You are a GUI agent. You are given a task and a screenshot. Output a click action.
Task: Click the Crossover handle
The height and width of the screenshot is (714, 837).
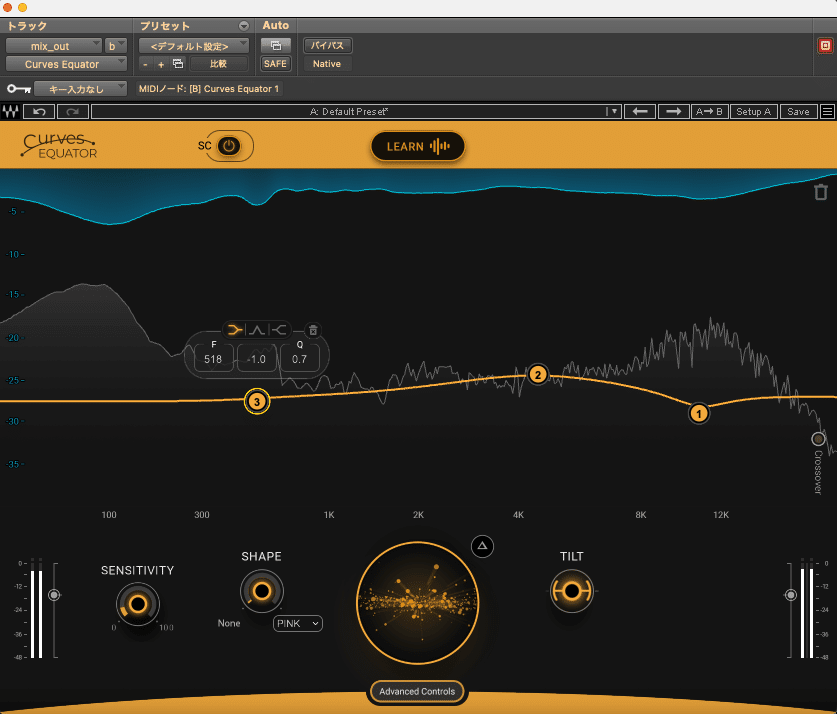[x=818, y=439]
